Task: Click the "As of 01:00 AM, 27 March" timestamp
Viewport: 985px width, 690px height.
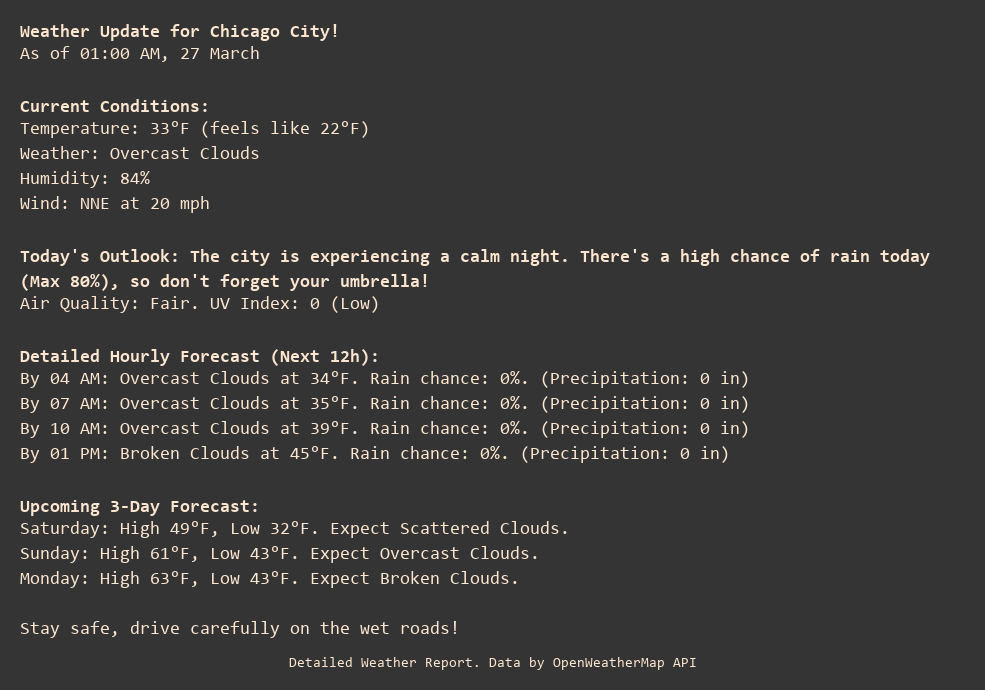Action: pyautogui.click(x=139, y=54)
